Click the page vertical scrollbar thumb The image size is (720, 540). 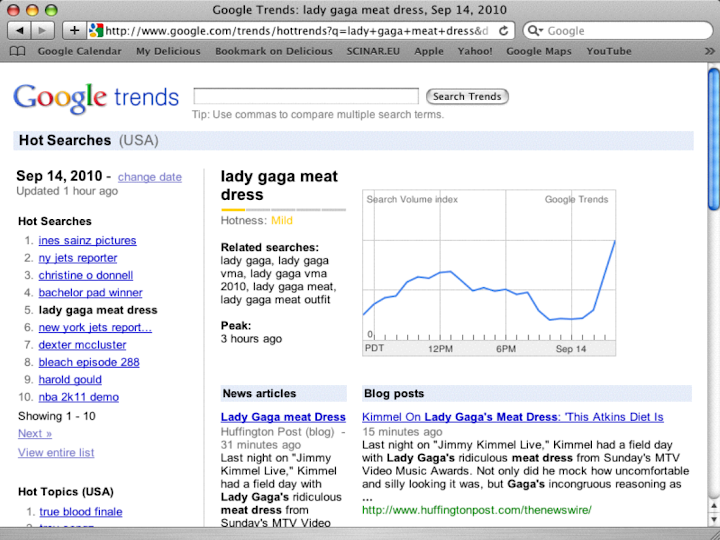pos(713,138)
